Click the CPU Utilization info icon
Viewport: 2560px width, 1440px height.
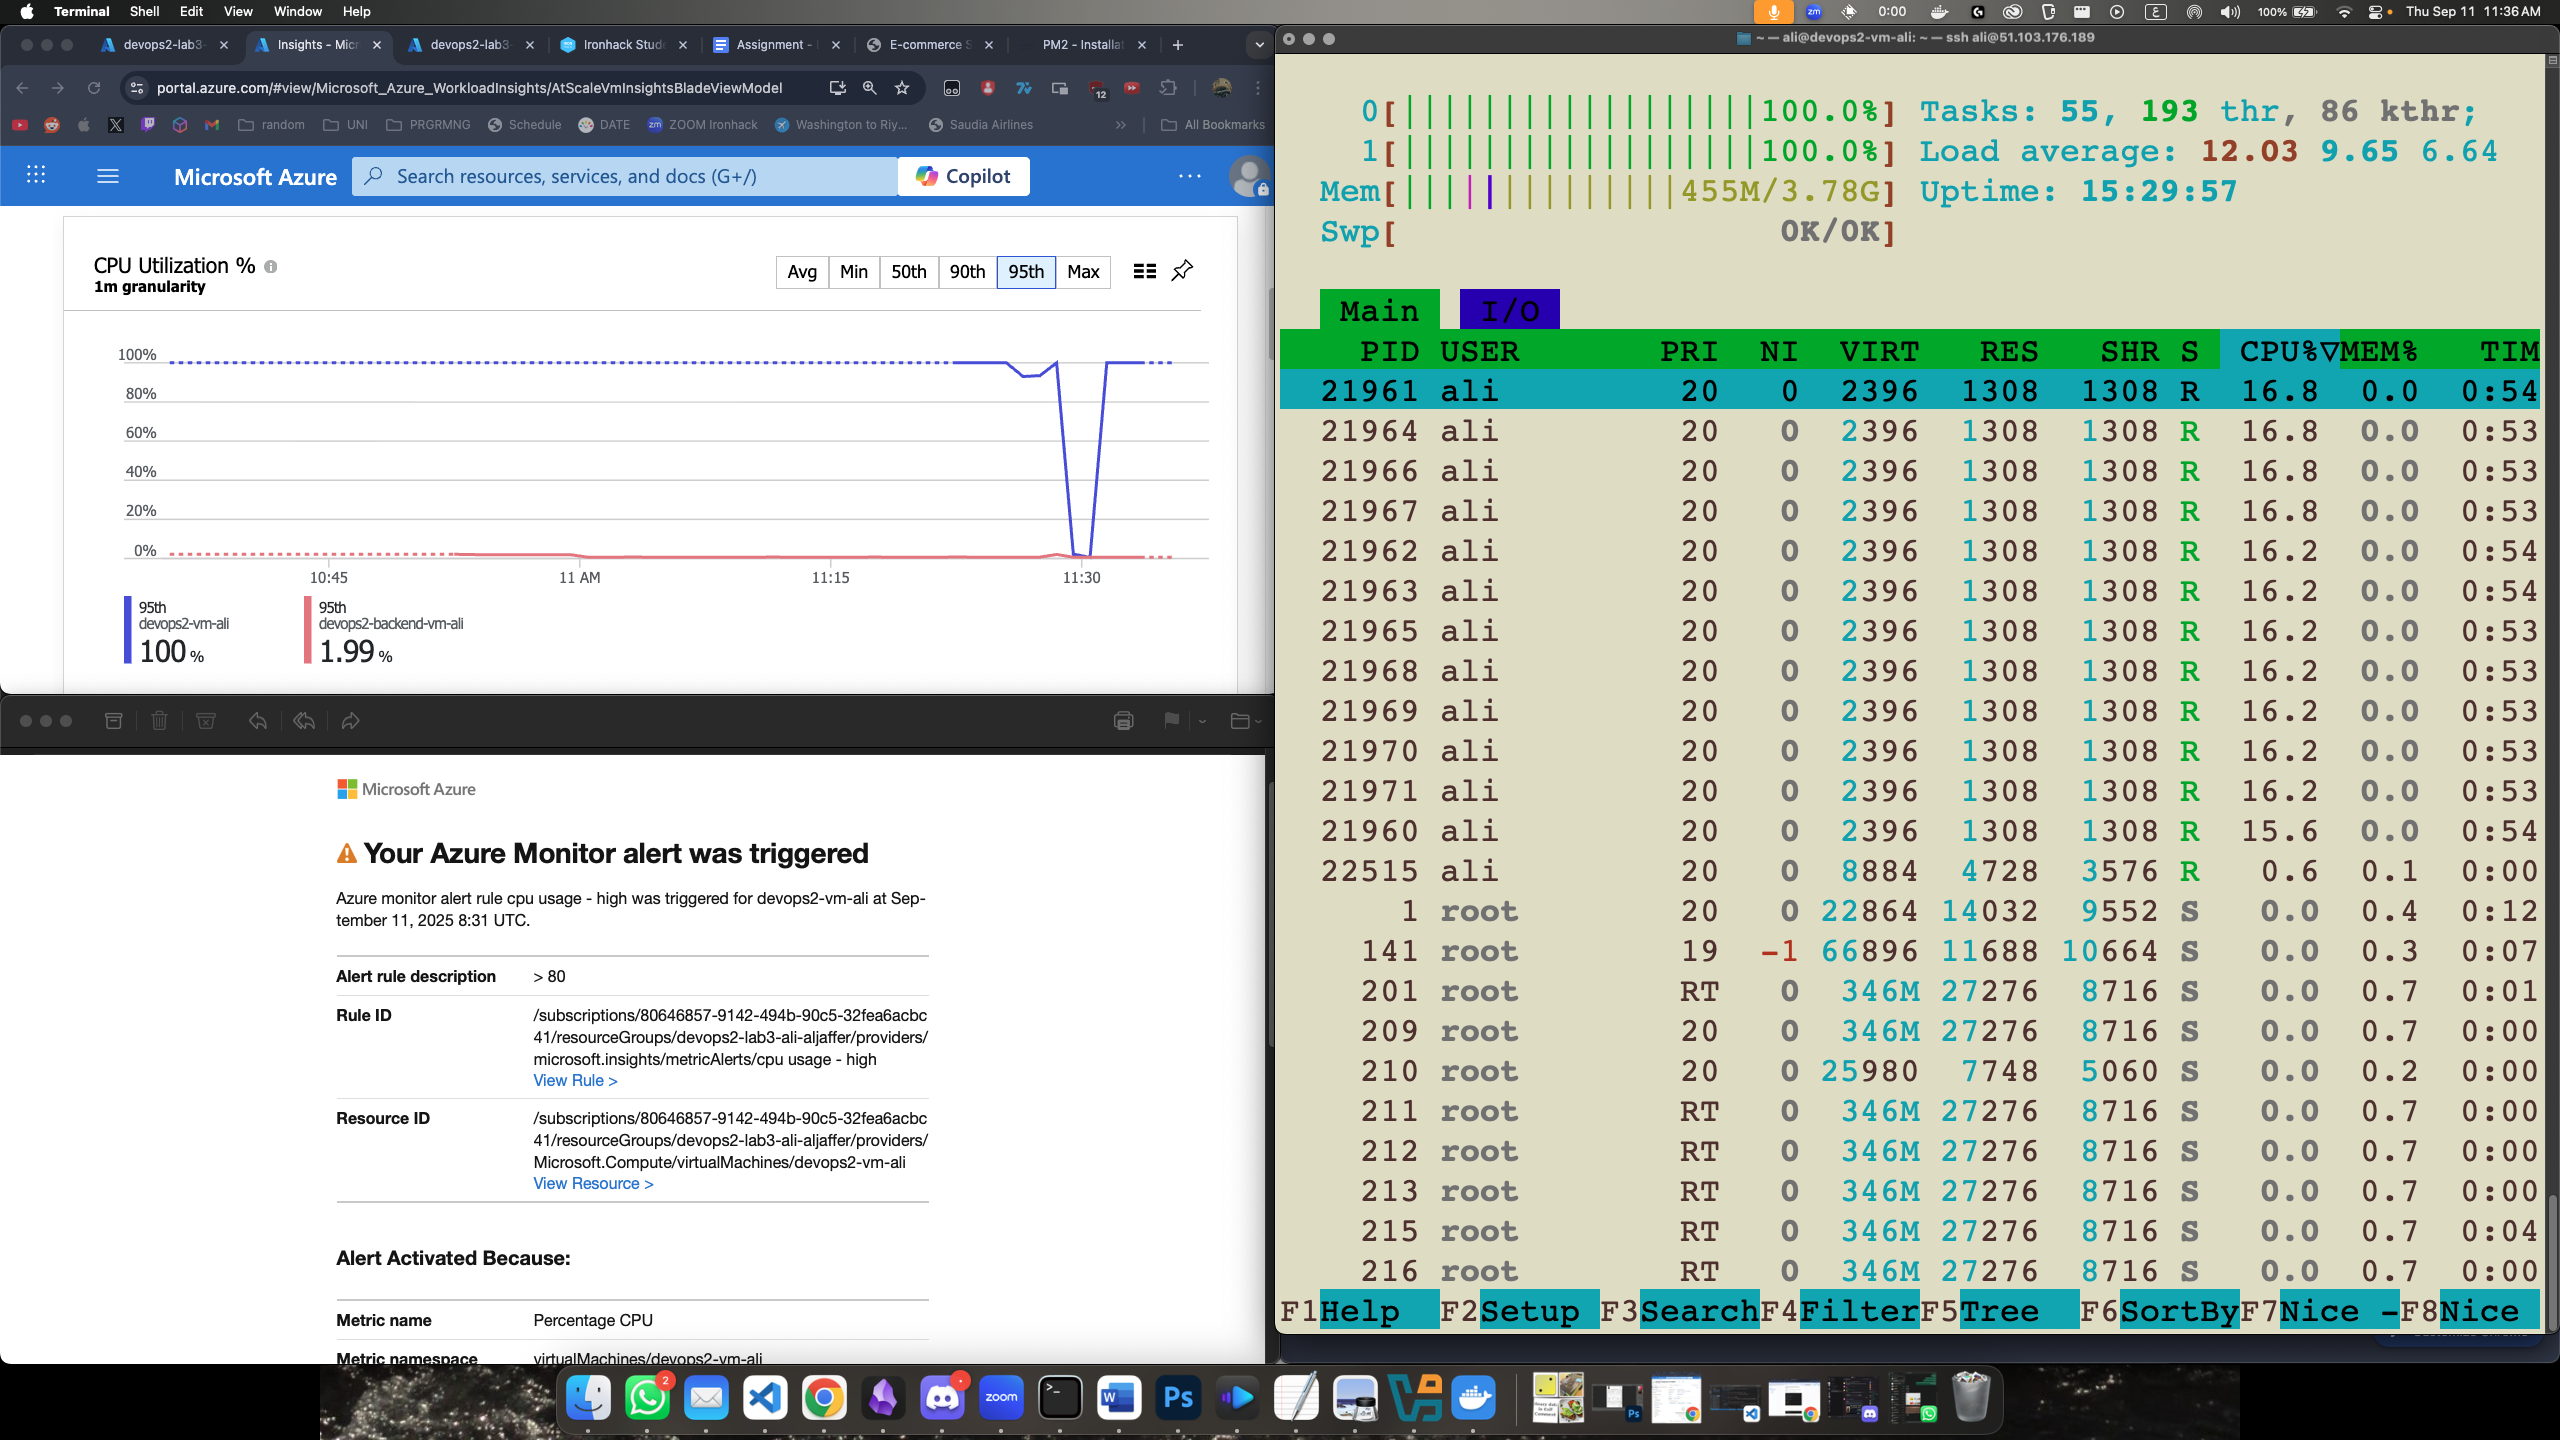(x=270, y=267)
